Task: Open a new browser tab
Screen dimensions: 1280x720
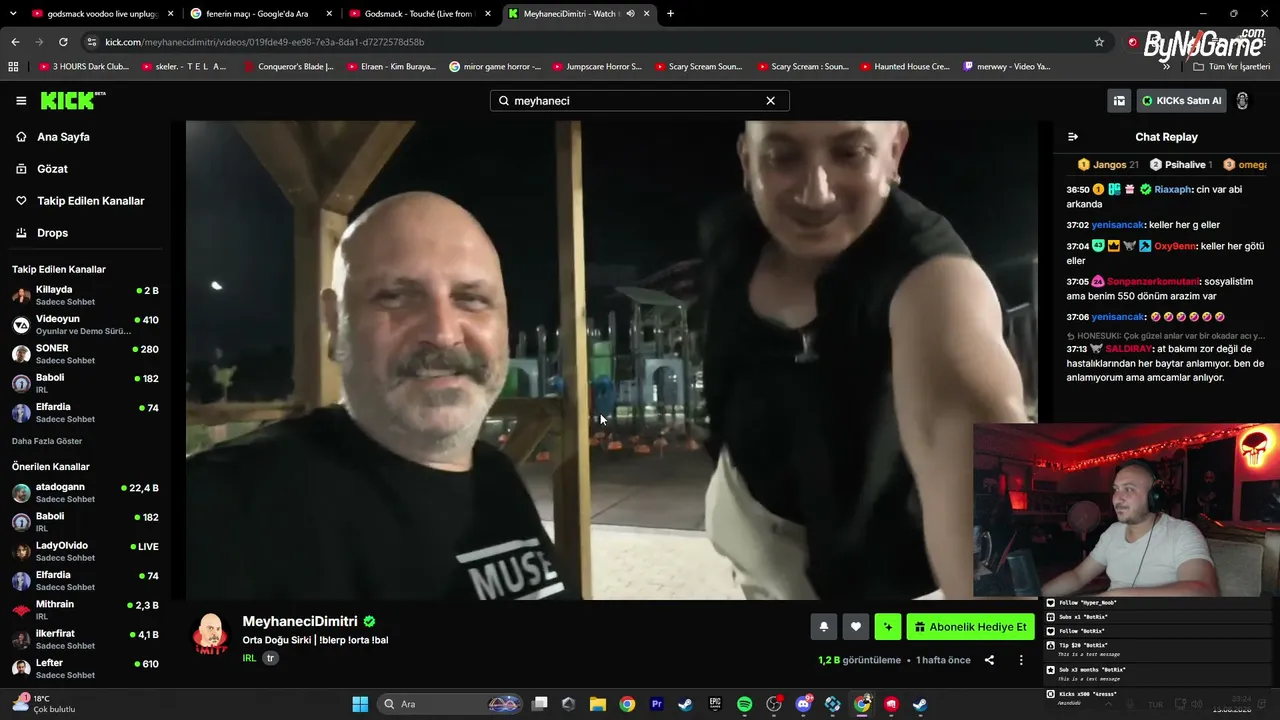Action: 670,14
